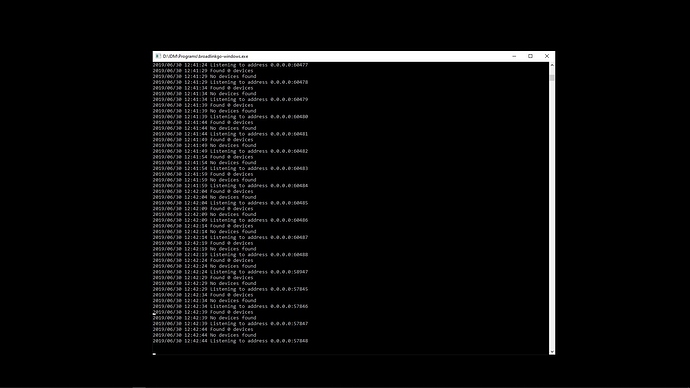
Task: Click the Listening to address 0.0.0.0:60486 entry
Action: pos(231,220)
